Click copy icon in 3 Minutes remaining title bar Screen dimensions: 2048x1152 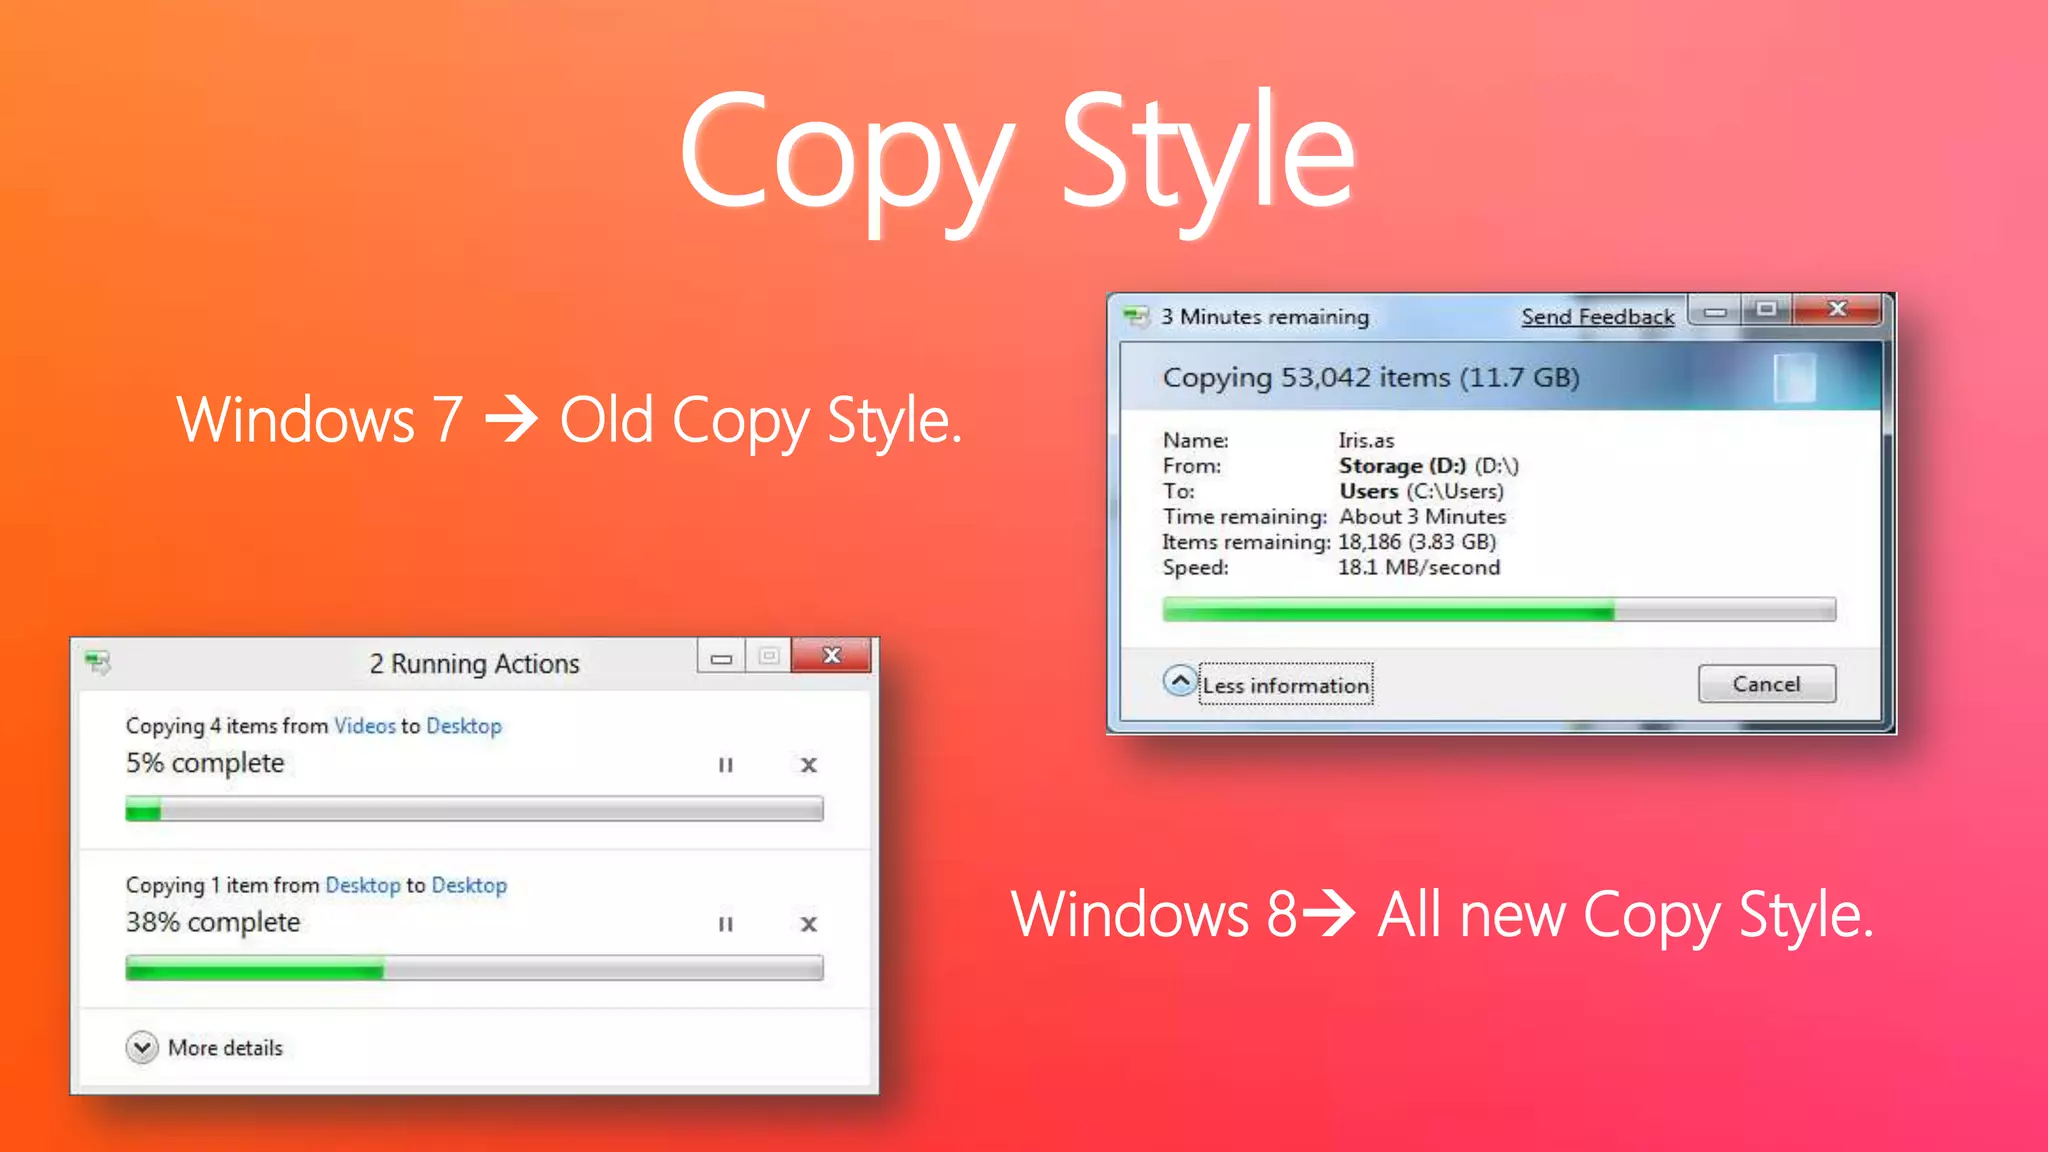click(x=1136, y=317)
